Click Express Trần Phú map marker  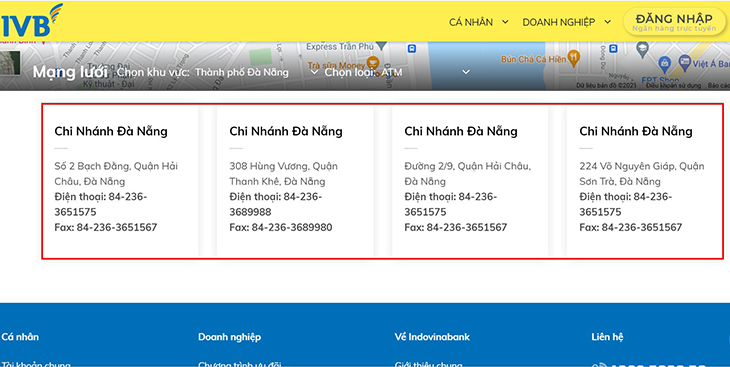(x=381, y=46)
